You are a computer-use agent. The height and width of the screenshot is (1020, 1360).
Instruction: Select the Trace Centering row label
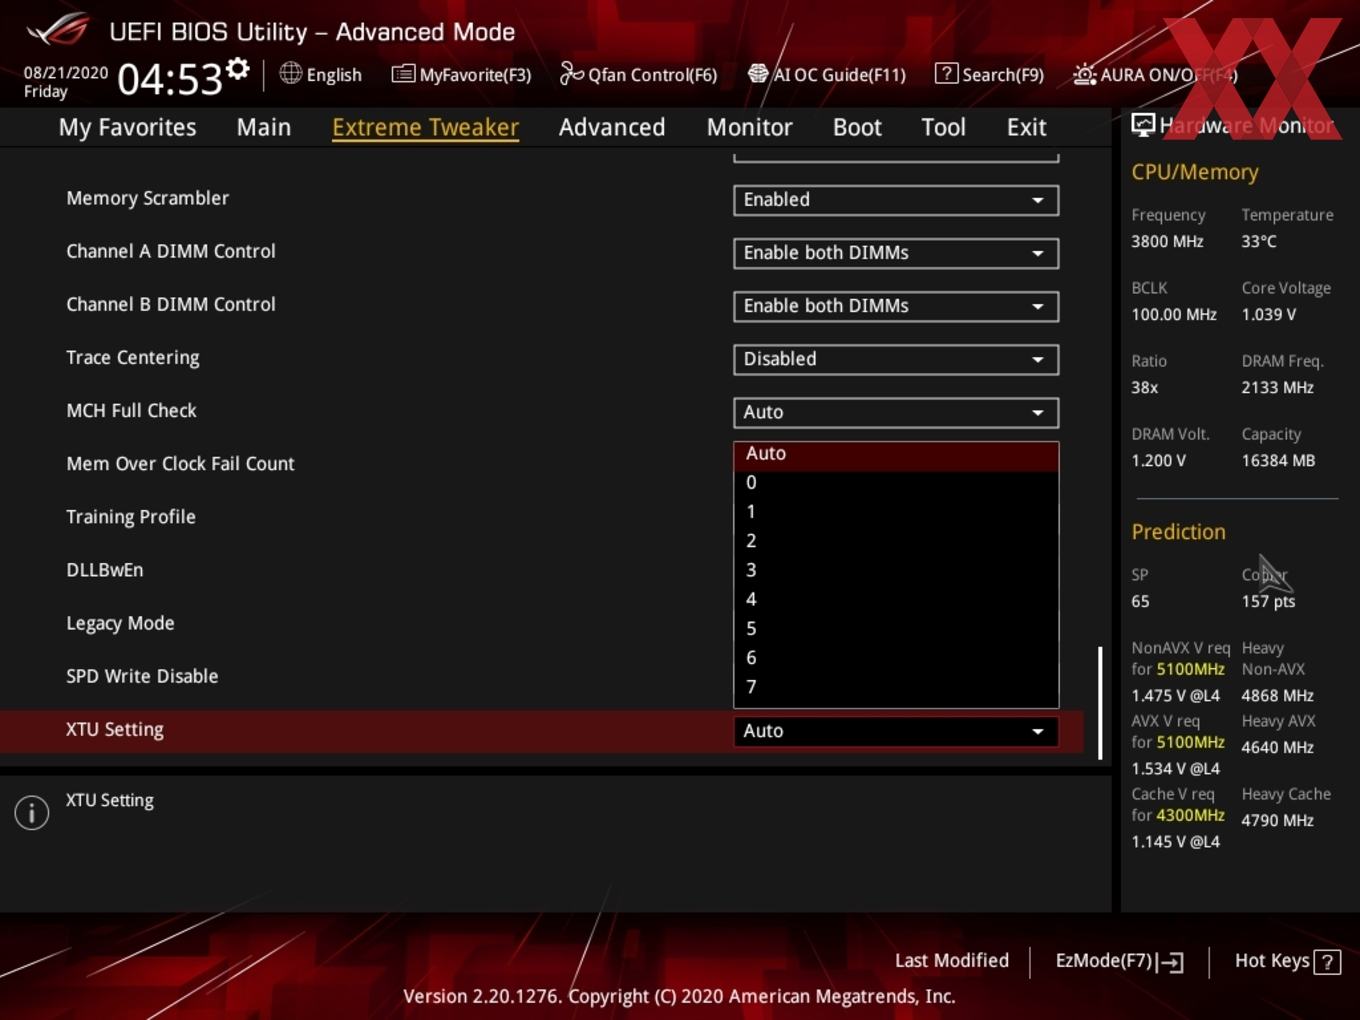point(132,358)
